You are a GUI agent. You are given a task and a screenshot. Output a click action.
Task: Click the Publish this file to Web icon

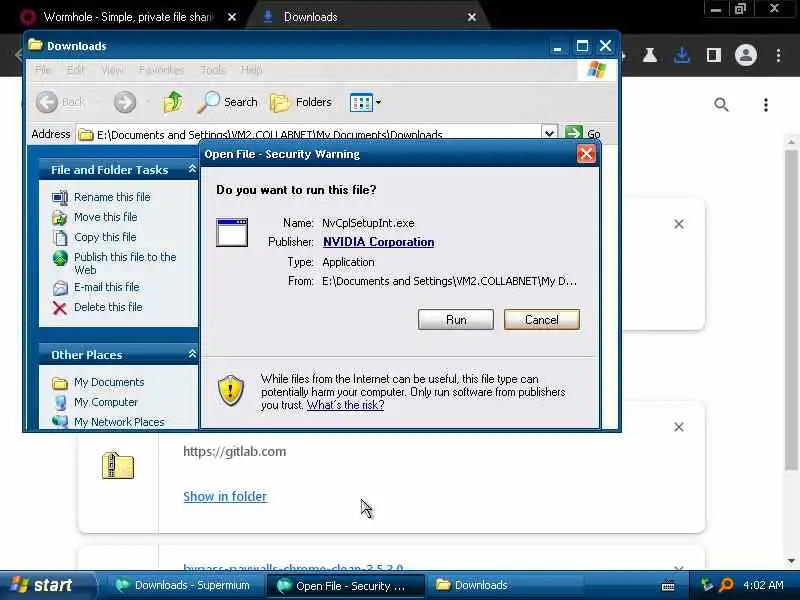coord(60,258)
